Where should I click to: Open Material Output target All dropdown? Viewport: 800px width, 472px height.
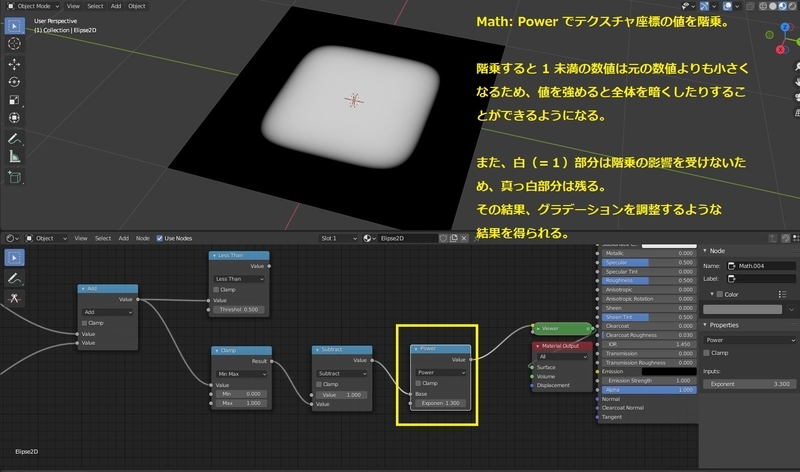click(562, 356)
